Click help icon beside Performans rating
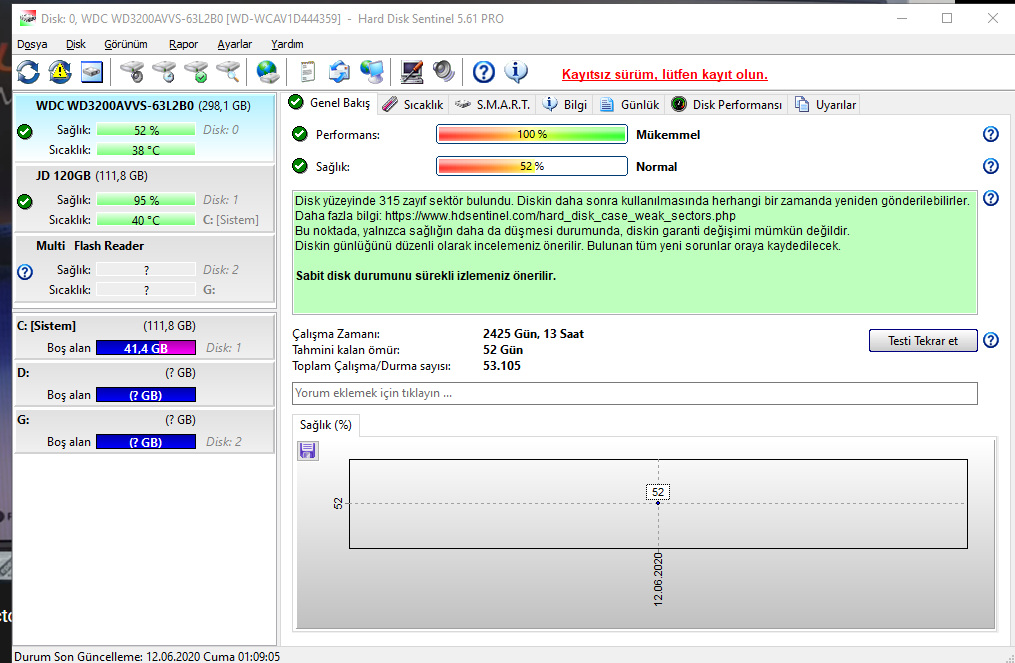 coord(990,134)
